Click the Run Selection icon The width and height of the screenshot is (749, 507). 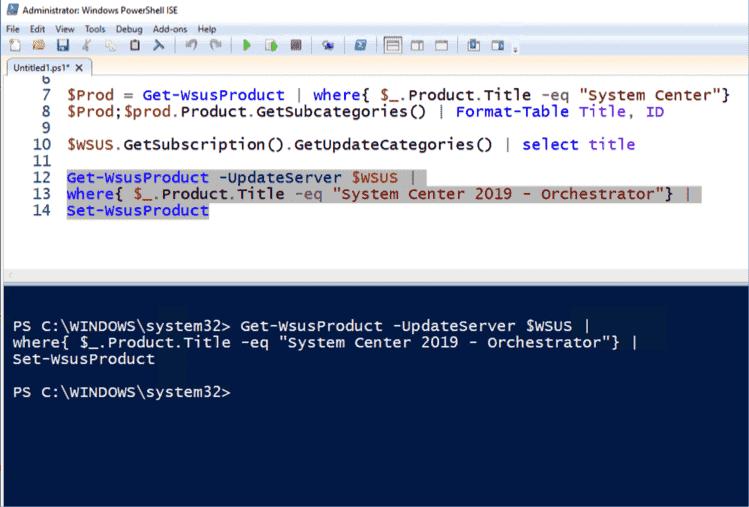(x=271, y=45)
